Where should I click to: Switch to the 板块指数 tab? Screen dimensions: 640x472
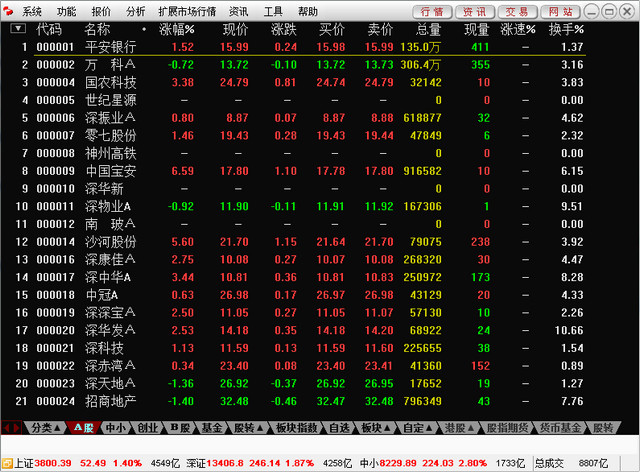[x=297, y=427]
